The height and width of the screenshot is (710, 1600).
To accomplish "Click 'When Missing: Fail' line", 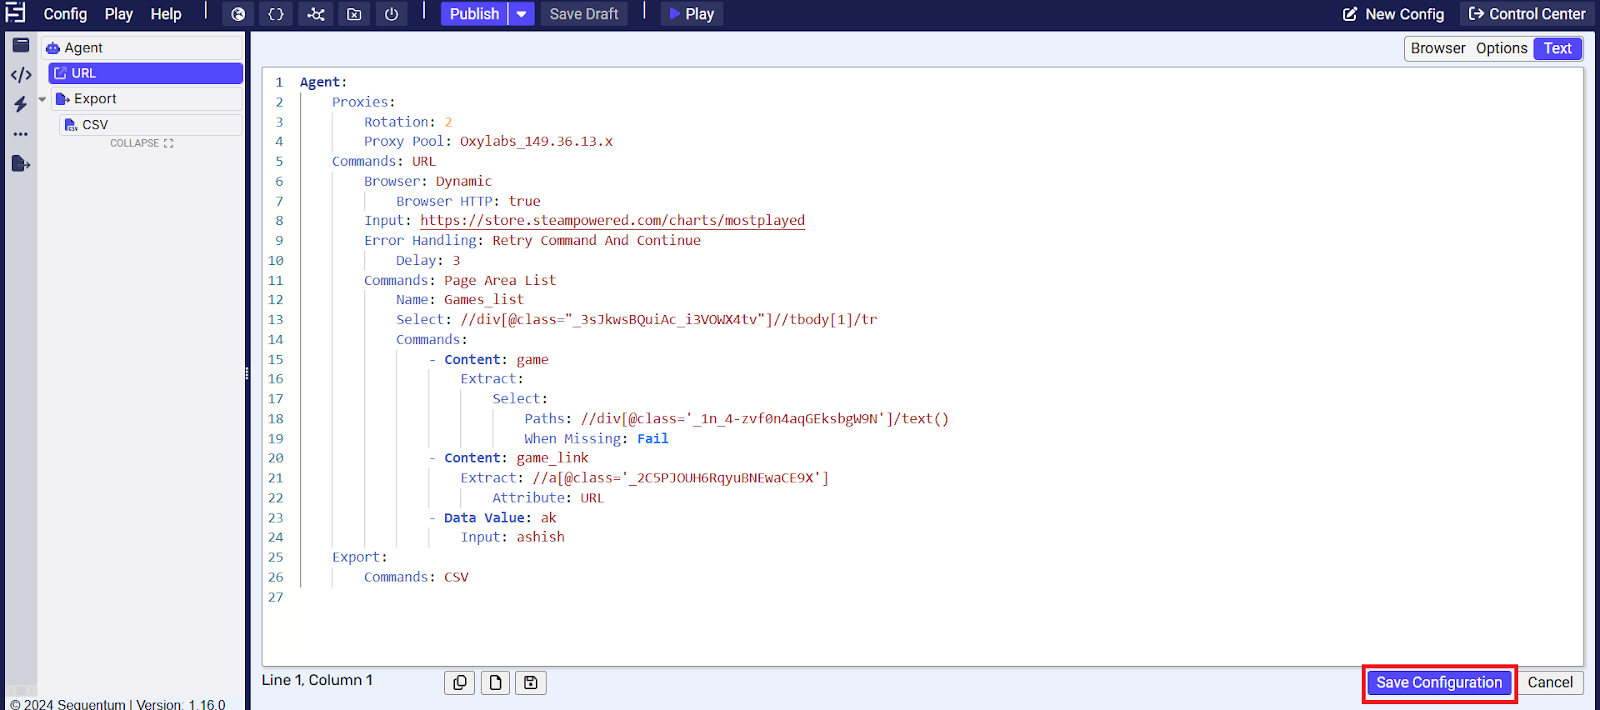I will click(x=596, y=439).
